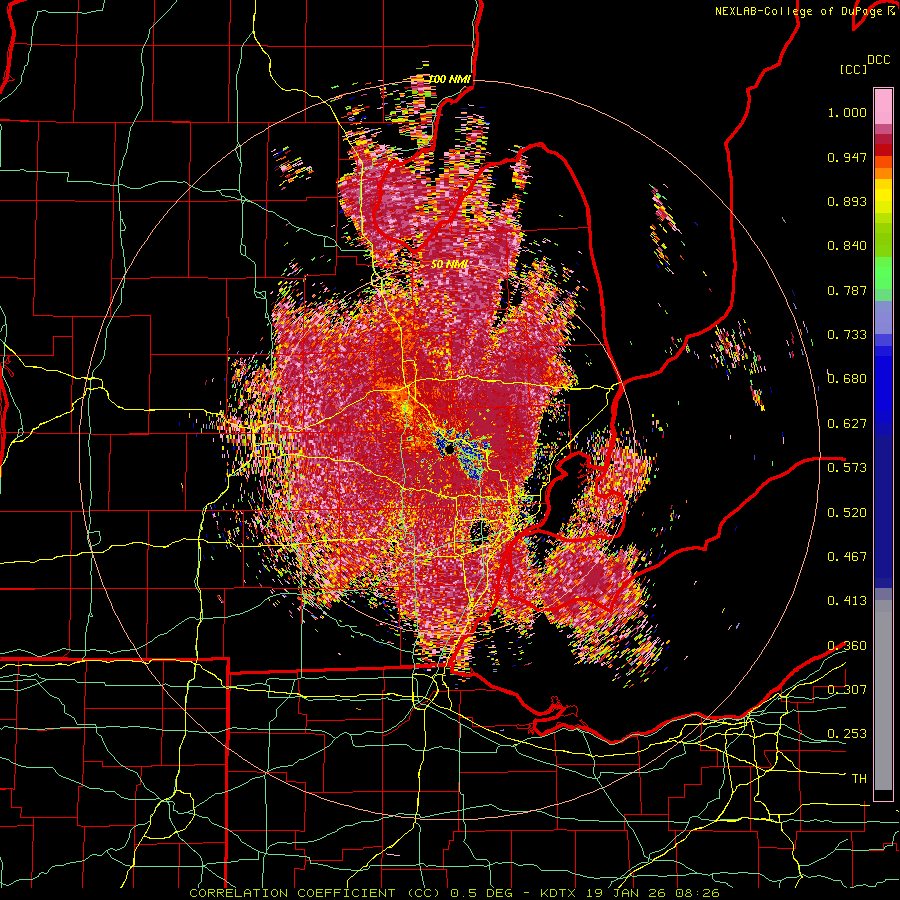Click the 0.893 scale value
Viewport: 900px width, 900px height.
(x=847, y=201)
